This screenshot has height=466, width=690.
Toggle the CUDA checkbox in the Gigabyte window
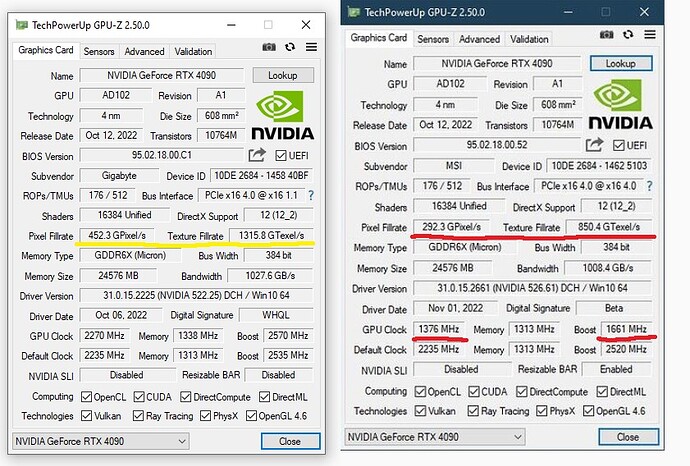click(139, 397)
